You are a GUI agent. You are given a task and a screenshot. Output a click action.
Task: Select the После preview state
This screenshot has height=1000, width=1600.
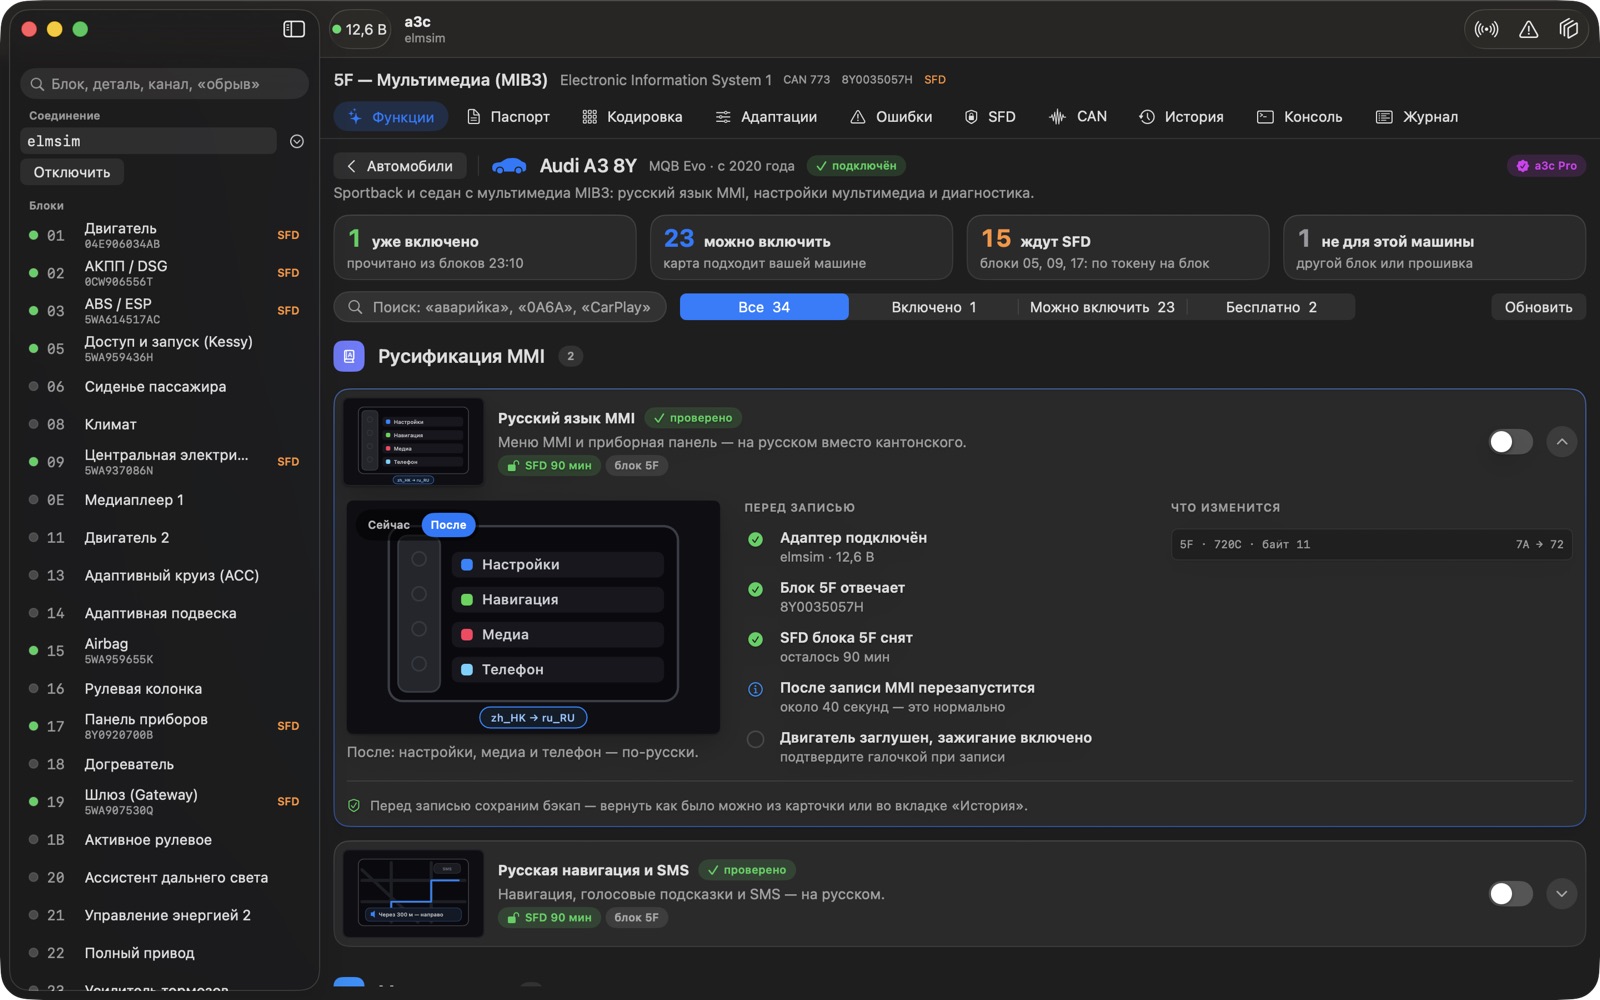tap(449, 525)
